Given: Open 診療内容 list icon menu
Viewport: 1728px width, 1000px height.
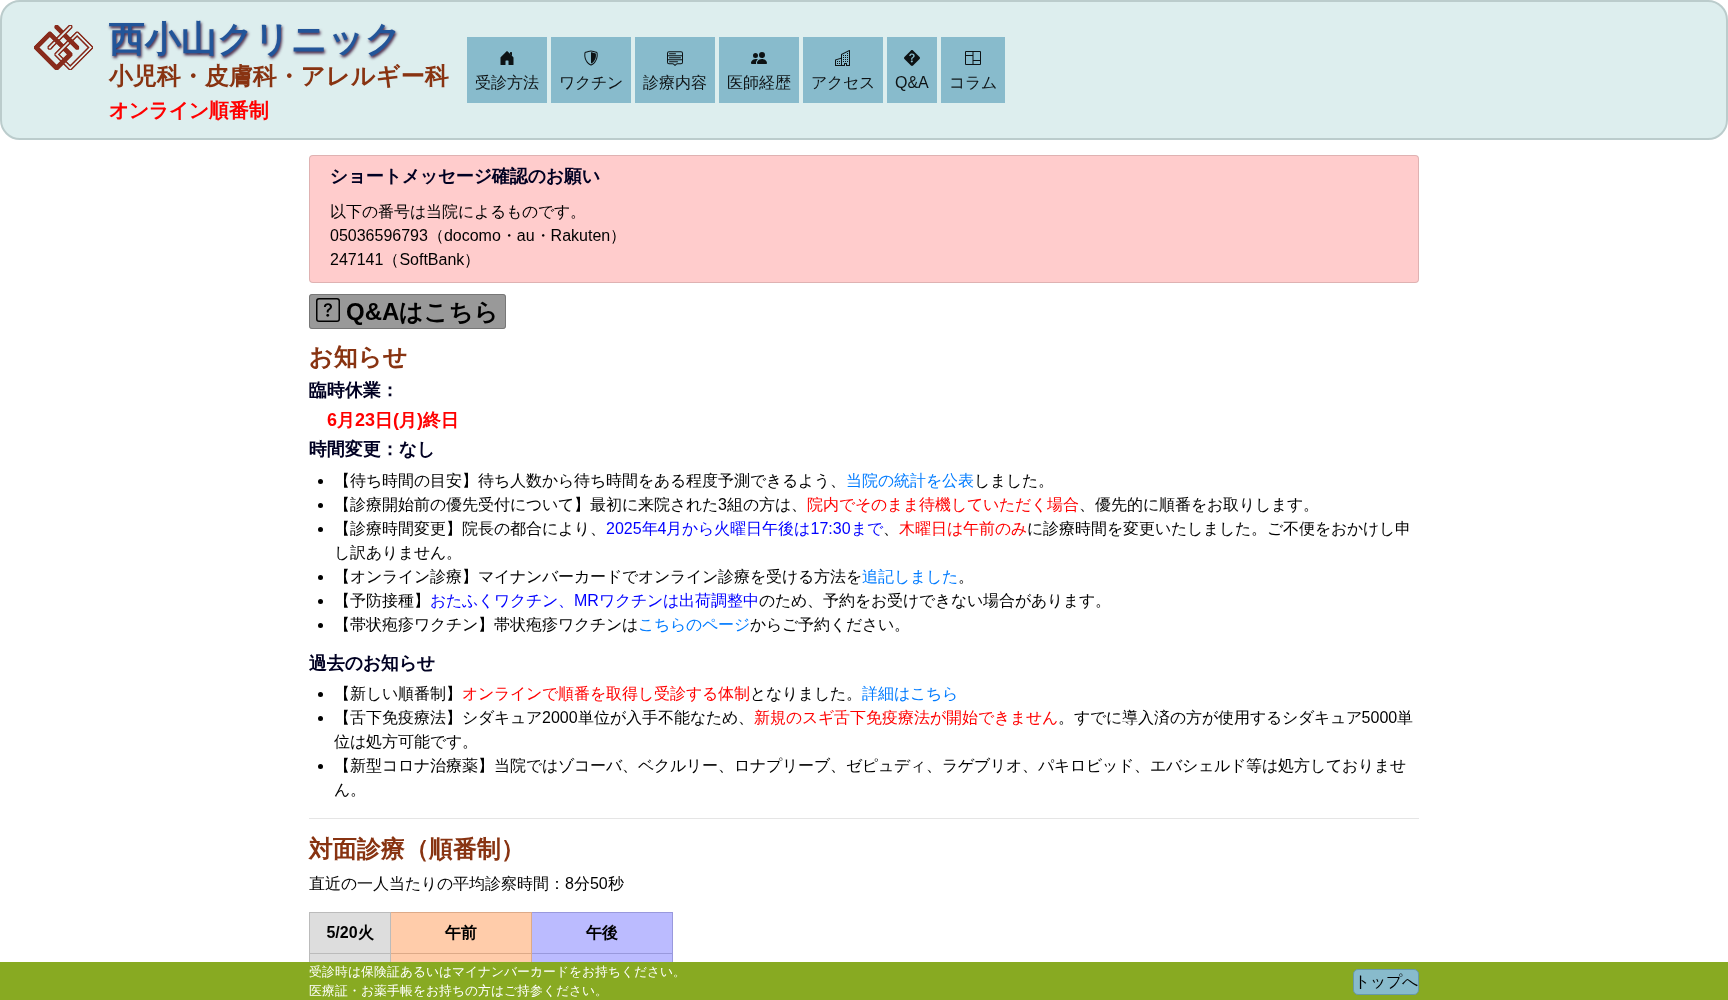Looking at the screenshot, I should click(675, 59).
